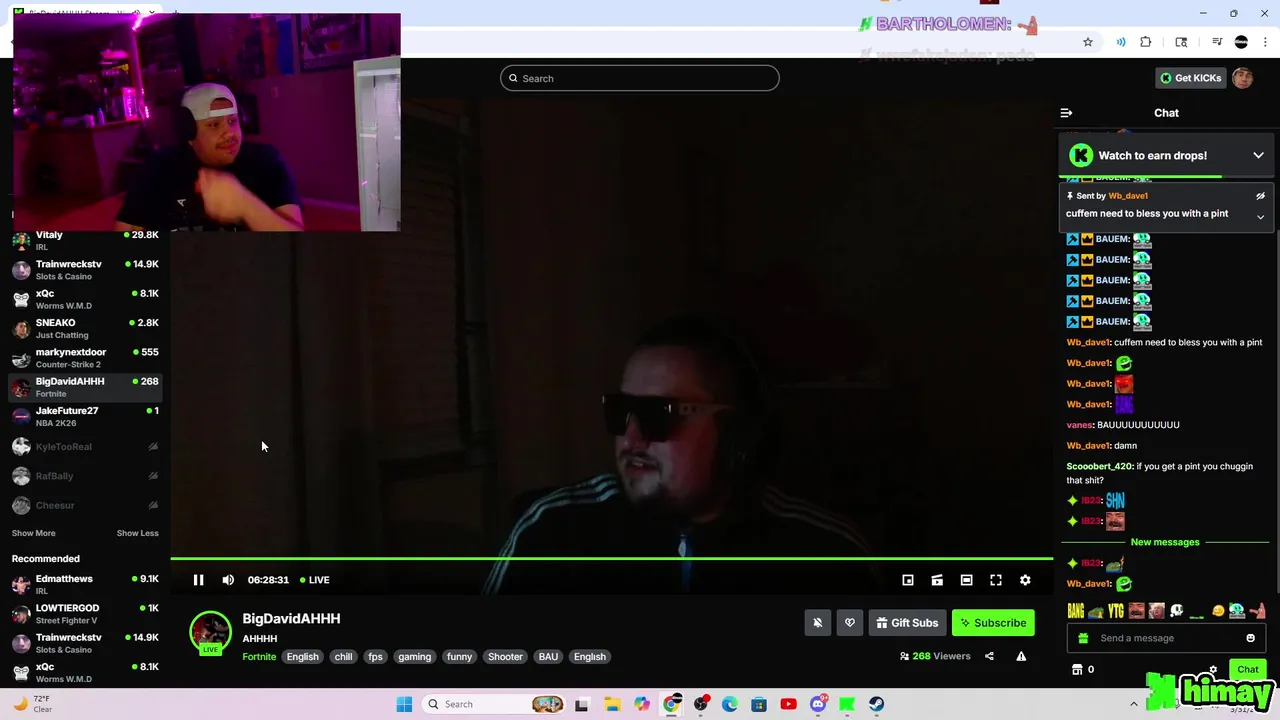This screenshot has height=720, width=1280.
Task: Toggle notifications bell for BigDavidAHHH
Action: click(817, 623)
